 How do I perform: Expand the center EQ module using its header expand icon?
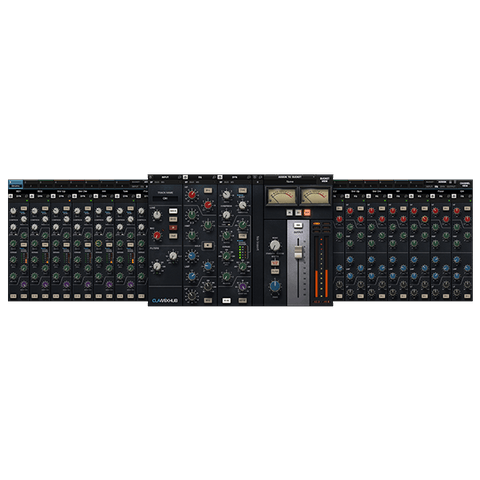pos(185,177)
